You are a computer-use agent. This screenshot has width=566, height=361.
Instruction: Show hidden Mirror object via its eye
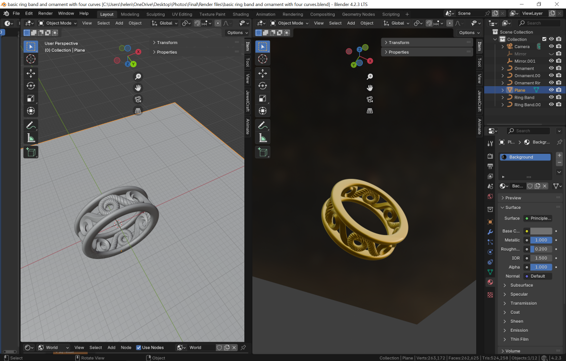coord(551,54)
